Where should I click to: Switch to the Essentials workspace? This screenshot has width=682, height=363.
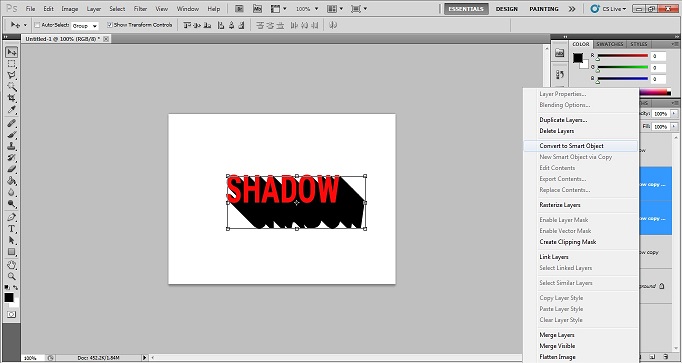466,9
